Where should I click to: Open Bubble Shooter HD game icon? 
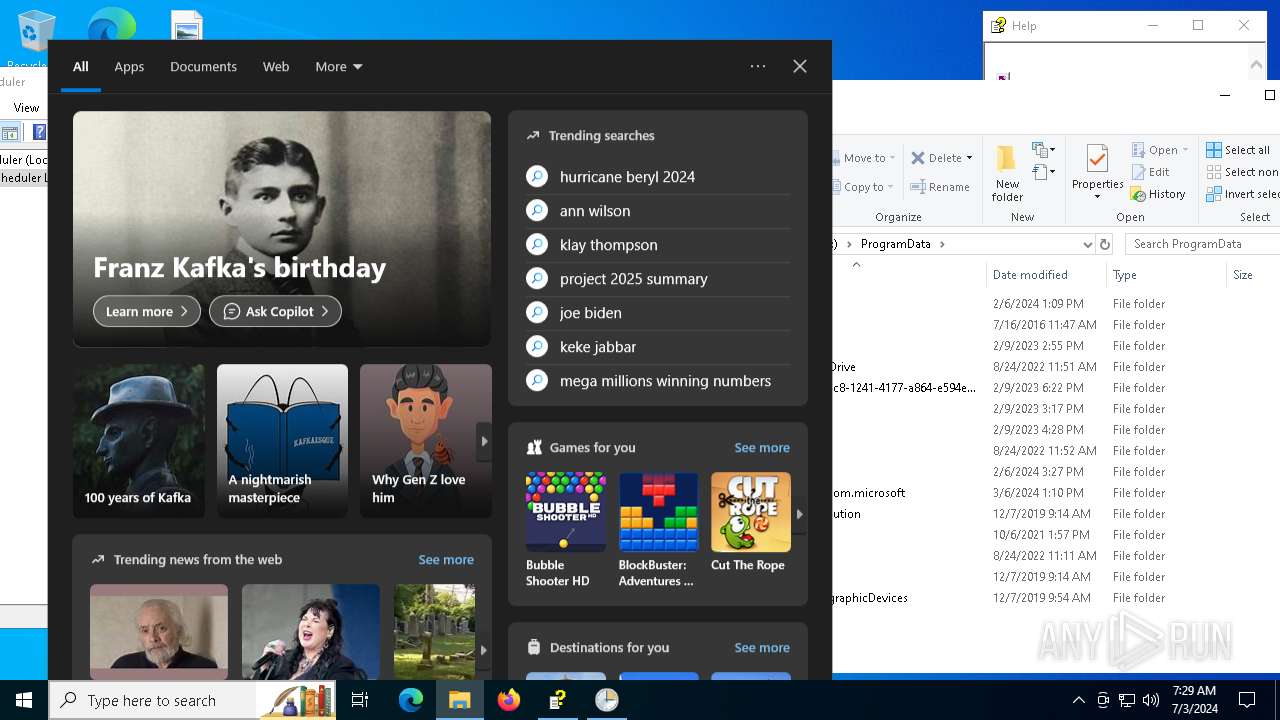(x=566, y=512)
